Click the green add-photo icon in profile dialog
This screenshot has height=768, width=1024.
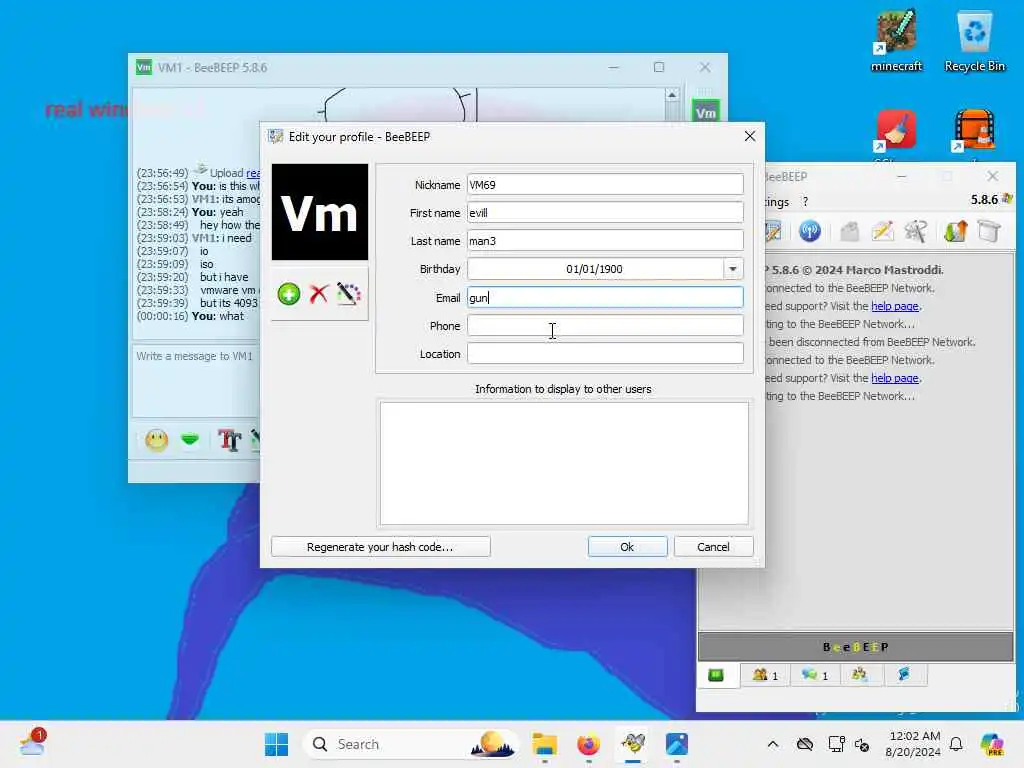pyautogui.click(x=289, y=294)
